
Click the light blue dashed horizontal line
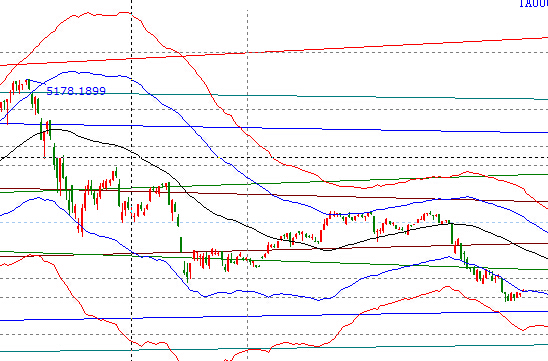[274, 222]
